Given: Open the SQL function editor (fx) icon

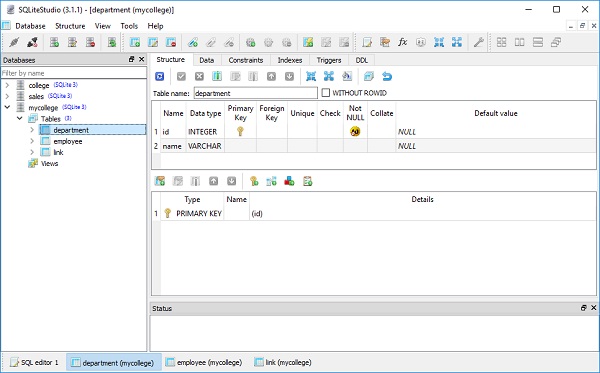Looking at the screenshot, I should coord(403,42).
